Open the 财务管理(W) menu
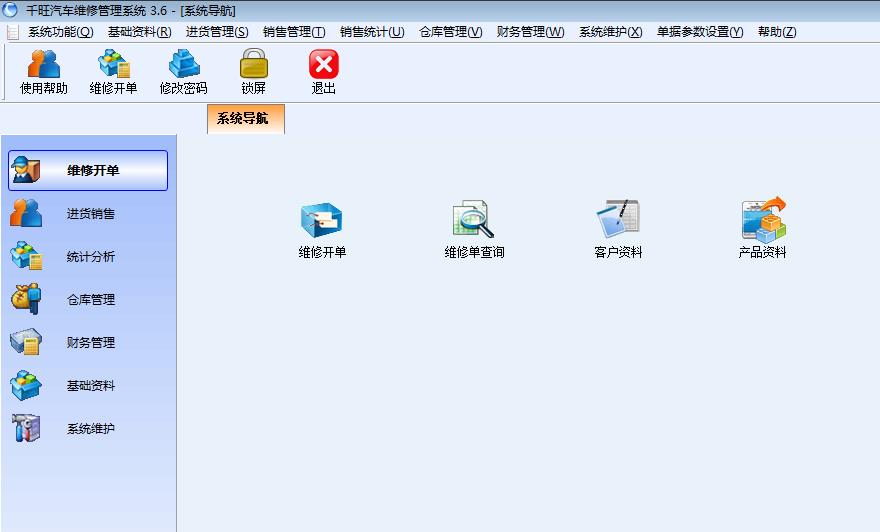Image resolution: width=880 pixels, height=532 pixels. [530, 32]
